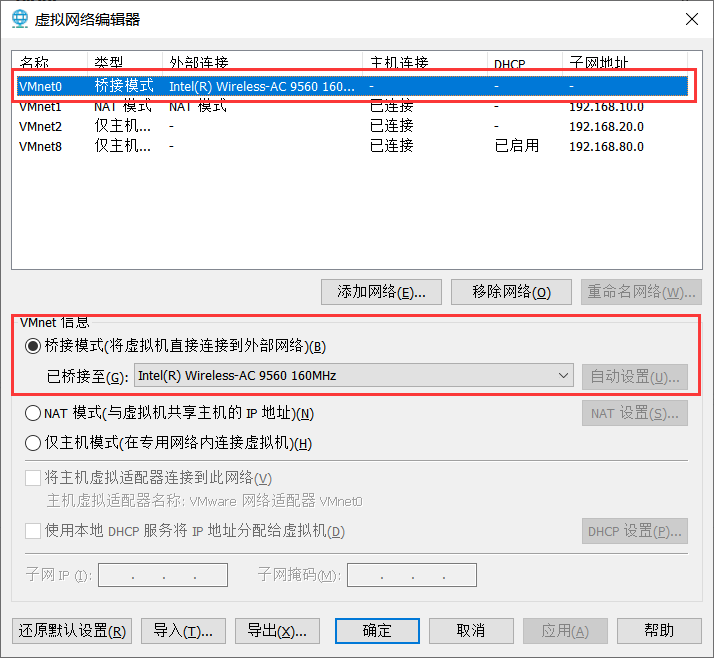Select the VMnet8 row
The height and width of the screenshot is (658, 714).
pyautogui.click(x=352, y=146)
